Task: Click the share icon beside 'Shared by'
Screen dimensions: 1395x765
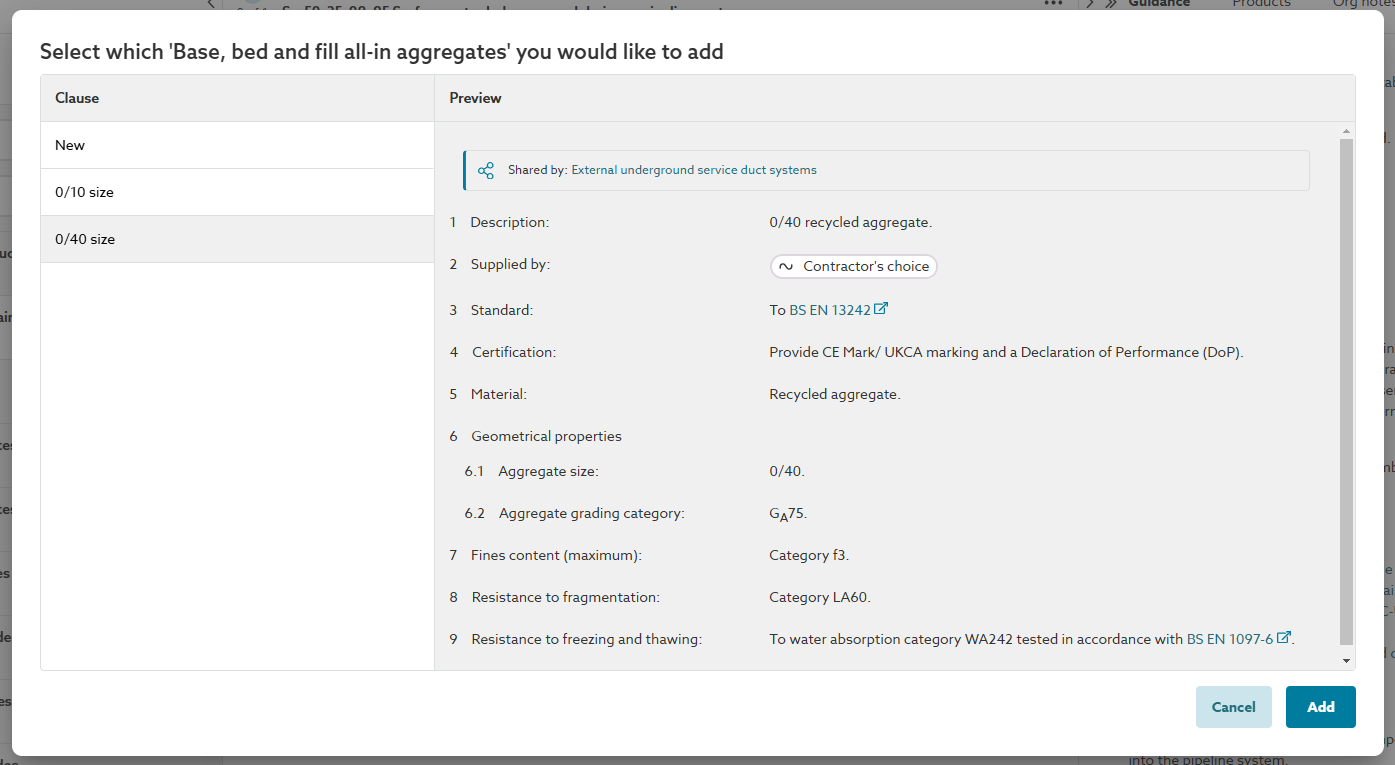Action: (486, 170)
